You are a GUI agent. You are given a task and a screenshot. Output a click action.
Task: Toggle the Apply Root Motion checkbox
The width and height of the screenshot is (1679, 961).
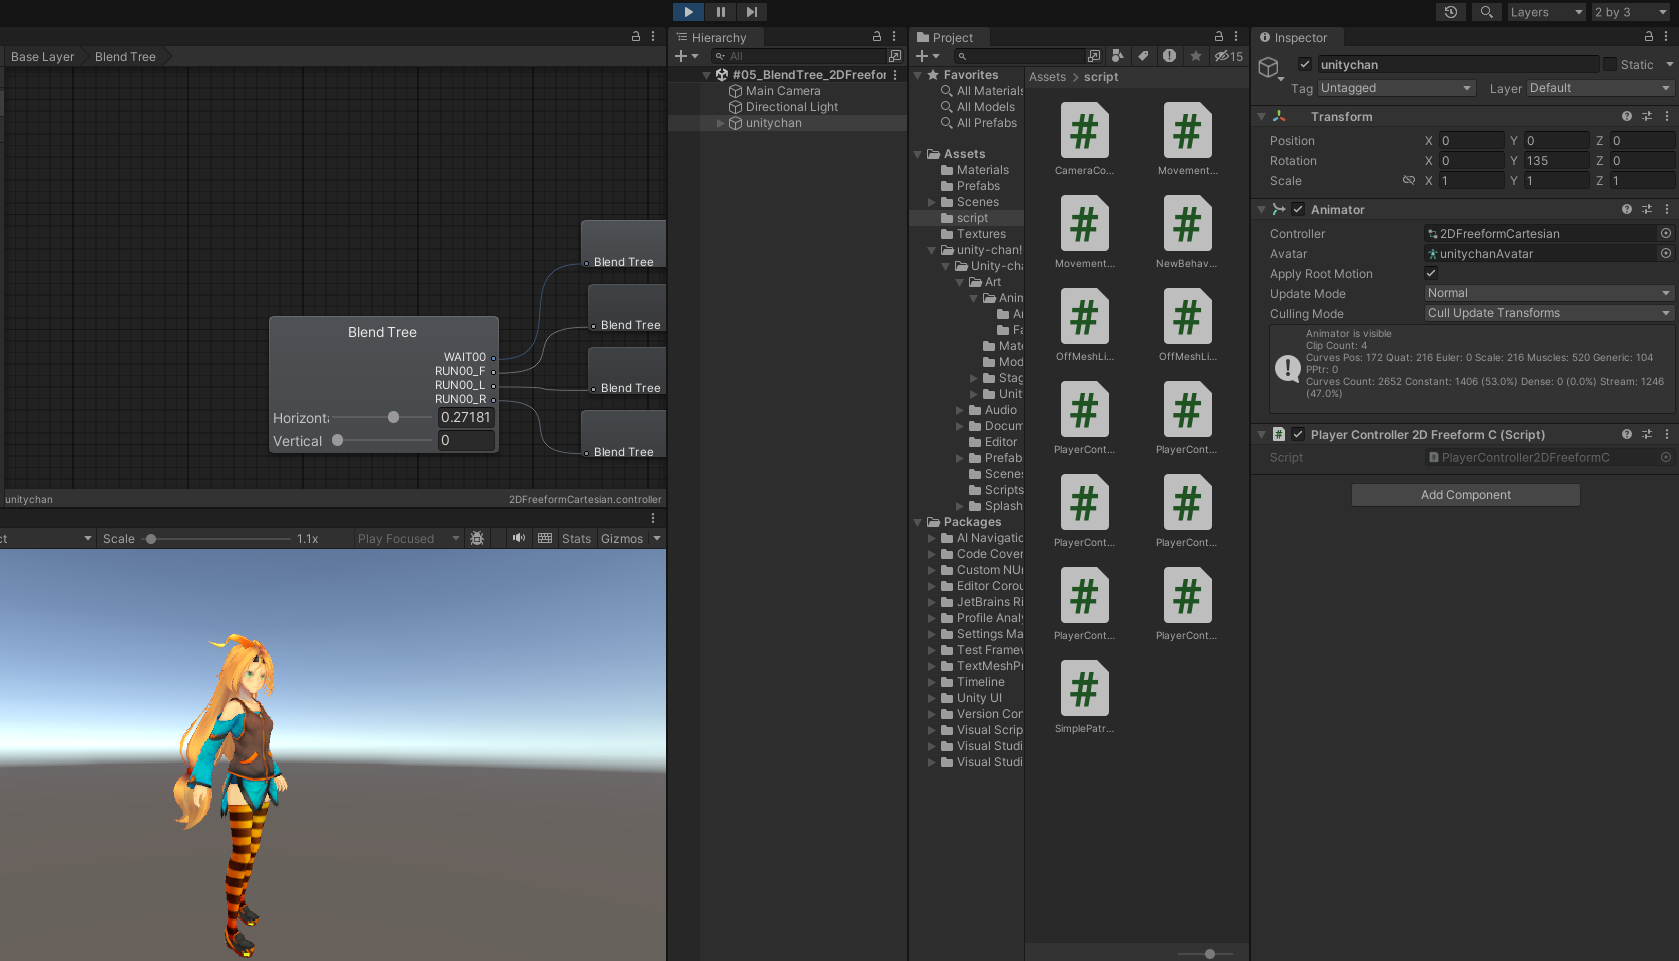[1431, 273]
